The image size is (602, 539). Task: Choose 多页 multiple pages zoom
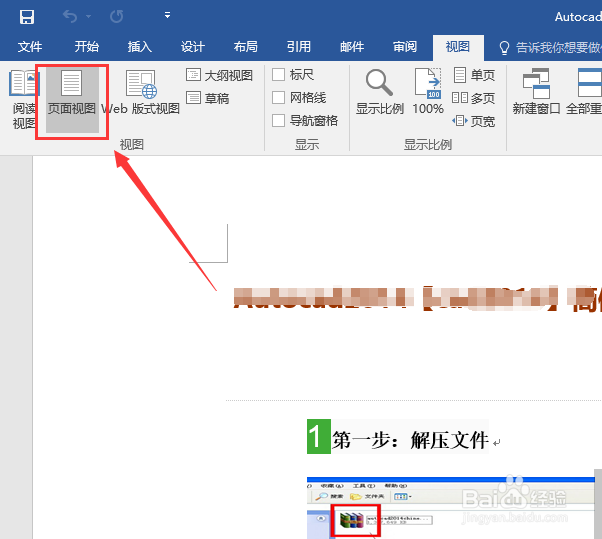pos(474,98)
